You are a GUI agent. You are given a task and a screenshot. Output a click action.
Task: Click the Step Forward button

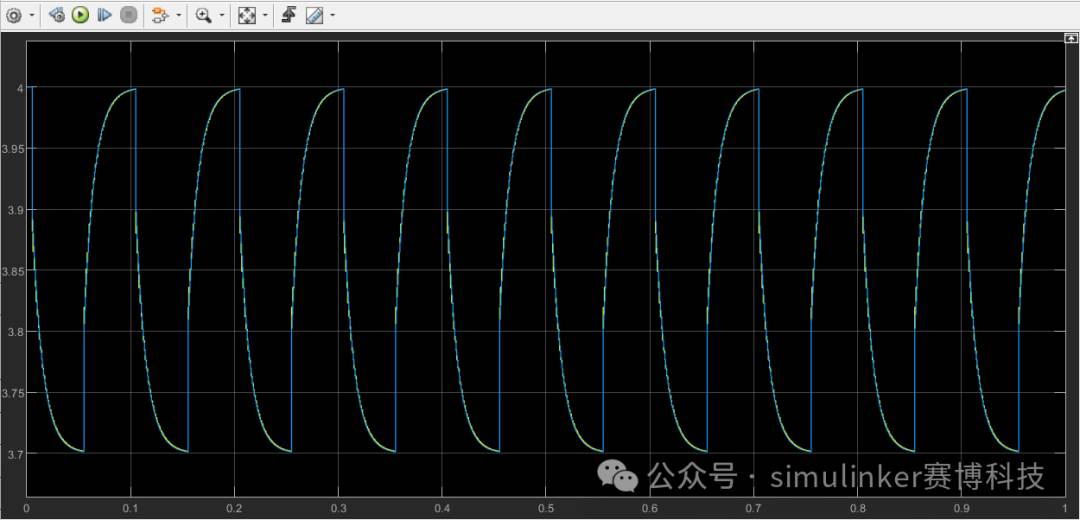[104, 14]
